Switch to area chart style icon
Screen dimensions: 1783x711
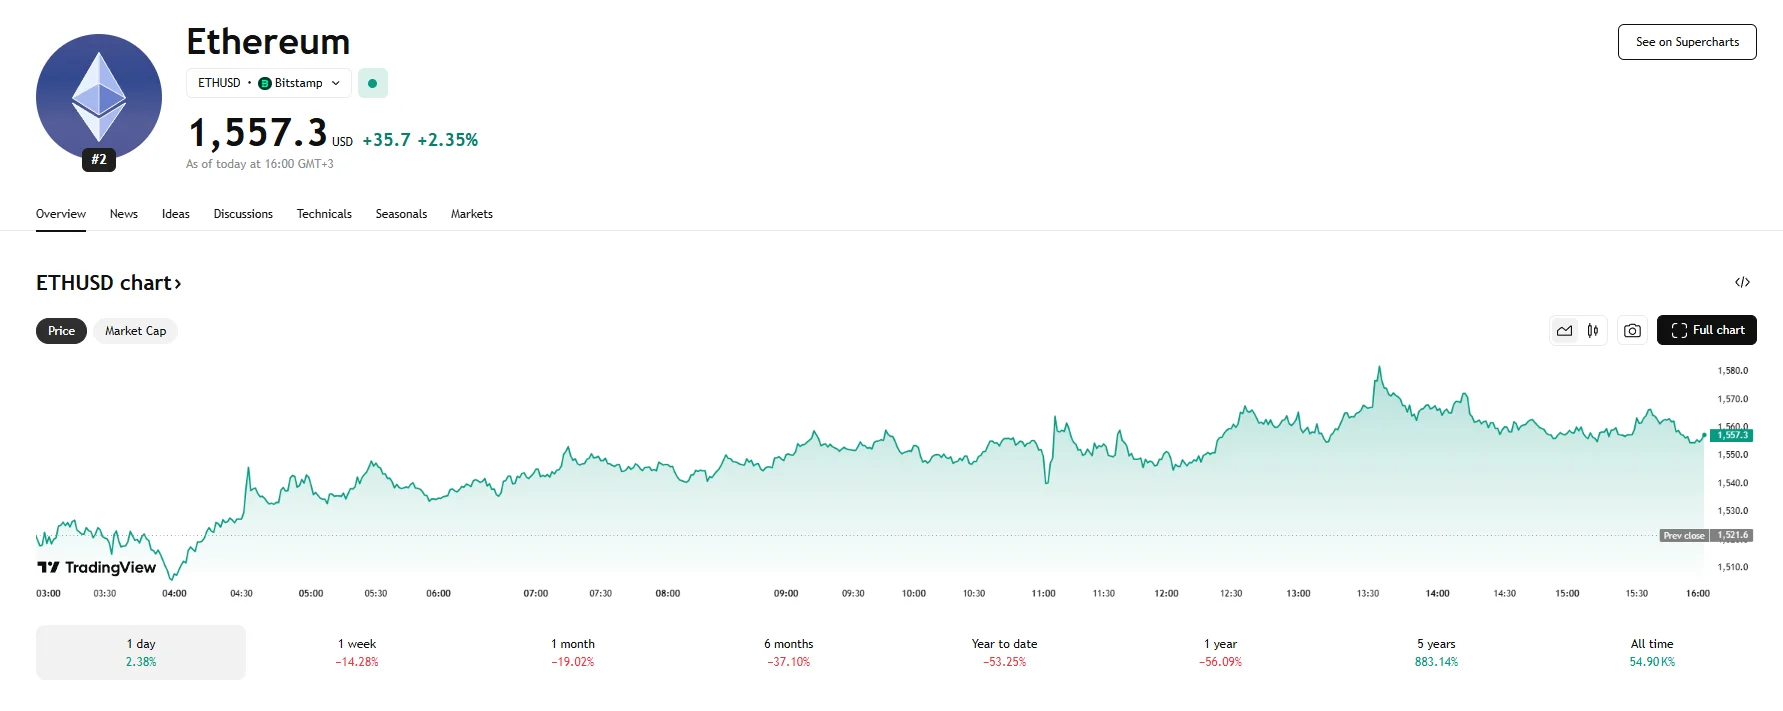click(1564, 331)
